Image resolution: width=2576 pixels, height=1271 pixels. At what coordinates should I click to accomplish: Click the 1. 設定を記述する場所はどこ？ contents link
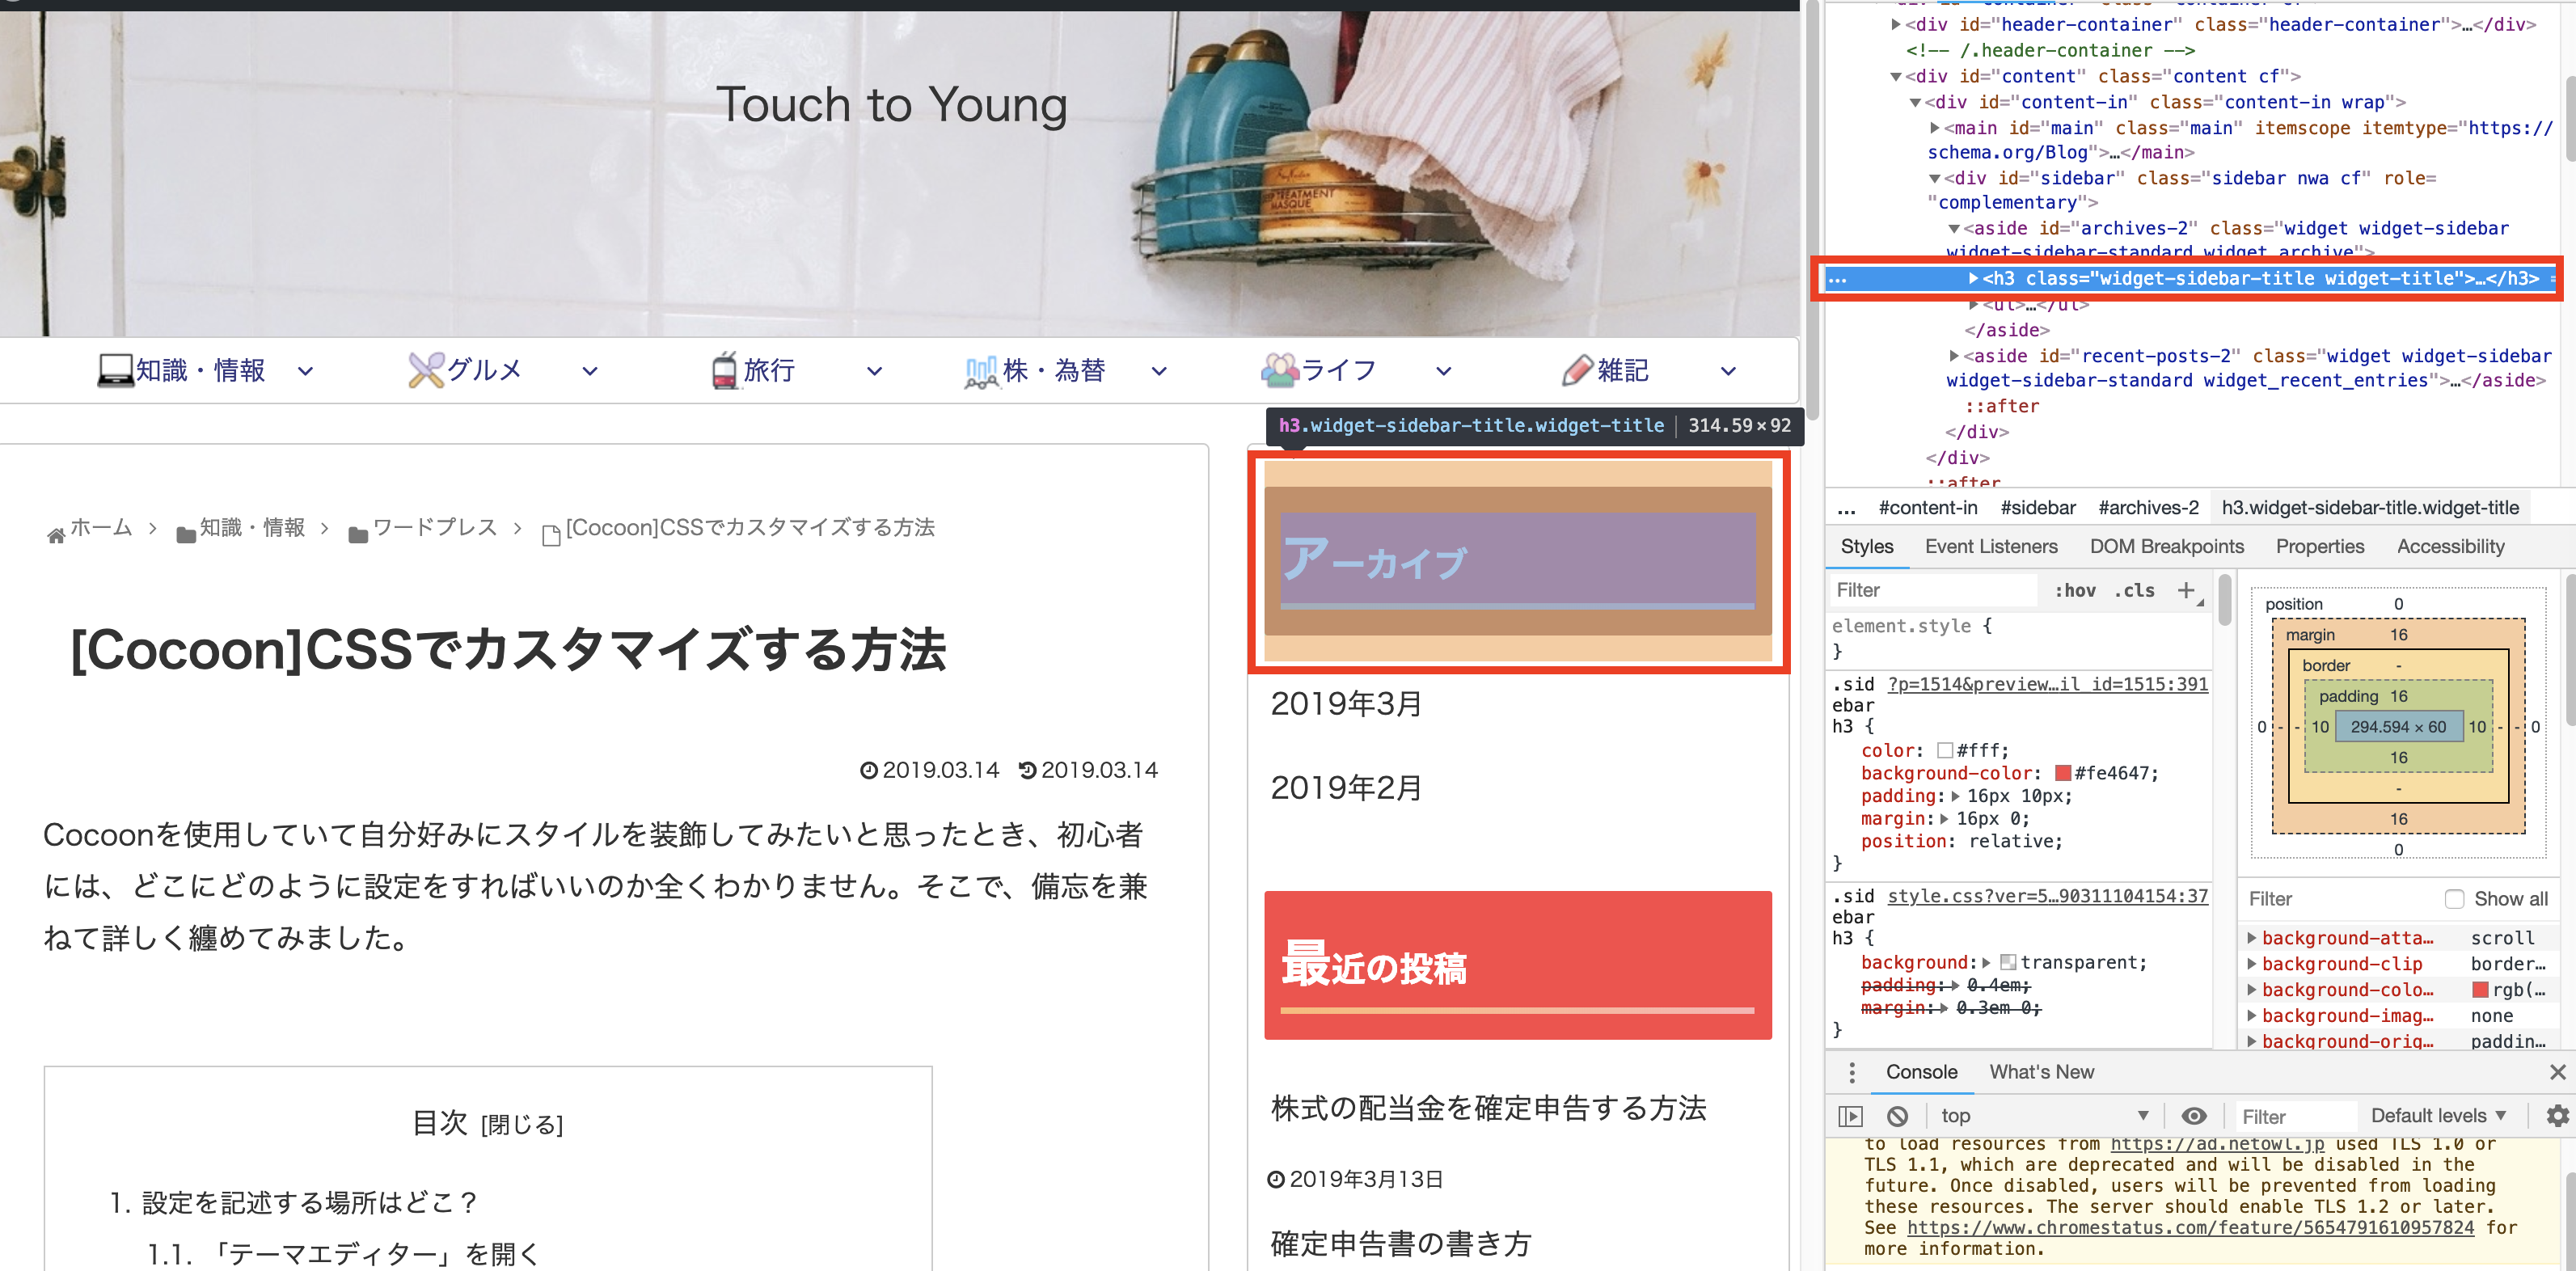(x=294, y=1202)
